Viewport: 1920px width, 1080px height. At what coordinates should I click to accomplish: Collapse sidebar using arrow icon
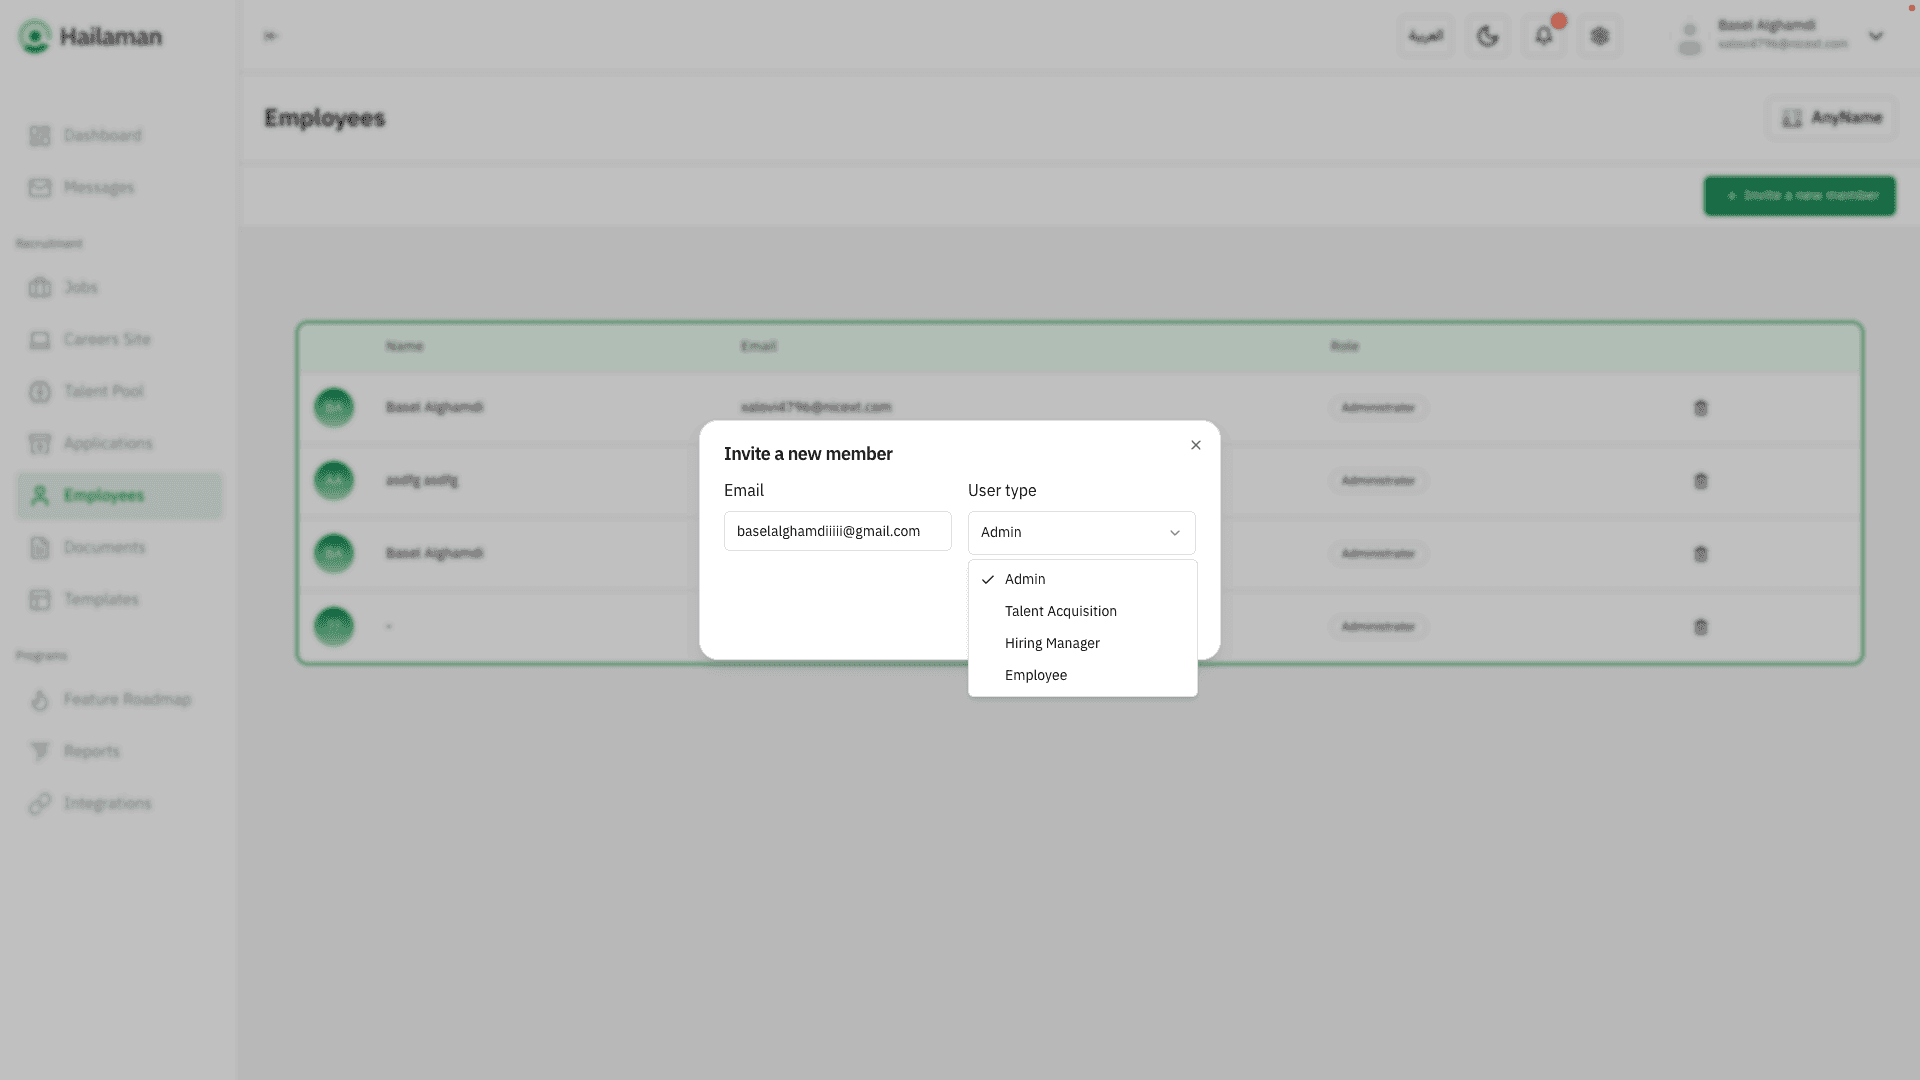point(270,36)
